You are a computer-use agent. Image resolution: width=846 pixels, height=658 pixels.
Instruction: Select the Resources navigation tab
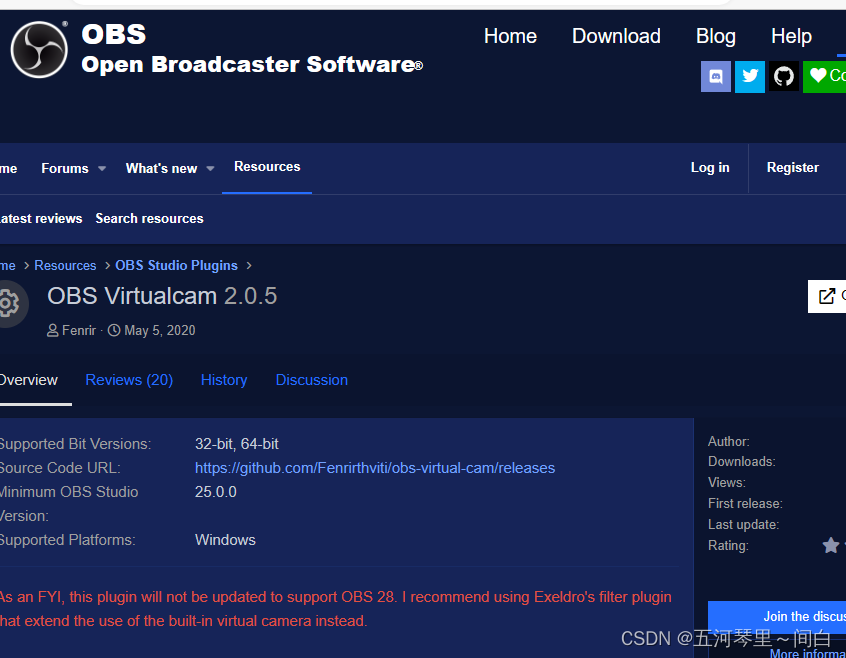pyautogui.click(x=267, y=167)
